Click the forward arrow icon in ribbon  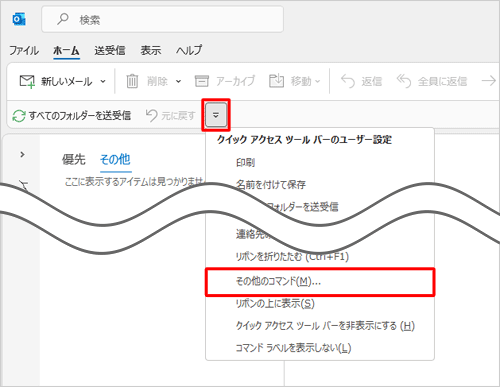489,81
